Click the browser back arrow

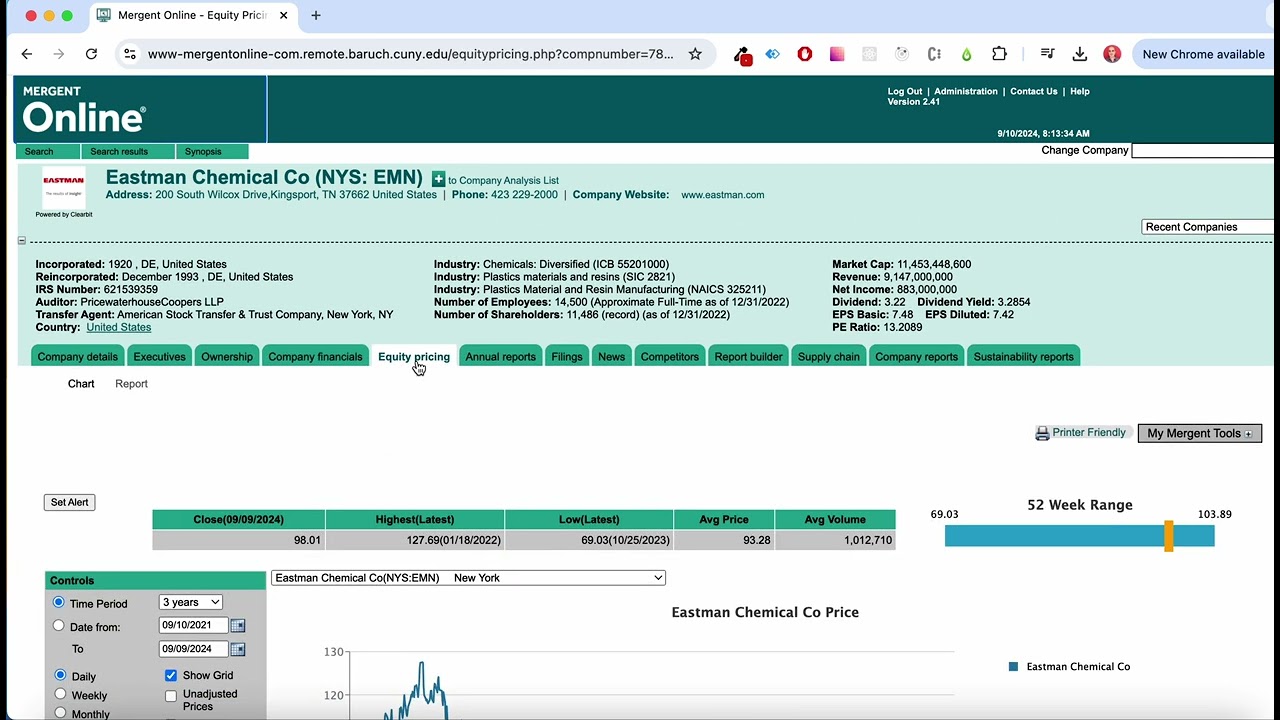[x=27, y=54]
